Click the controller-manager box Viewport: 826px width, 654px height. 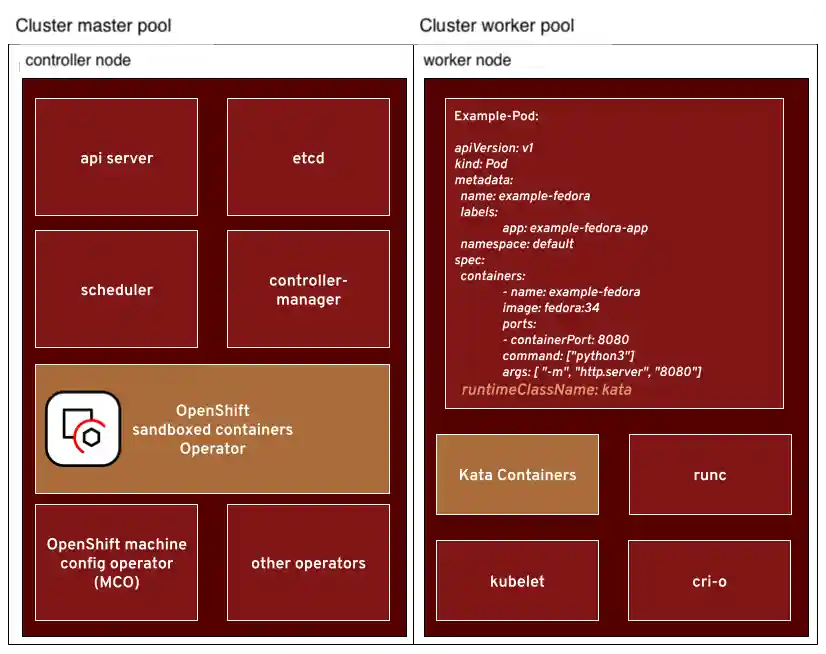[x=308, y=289]
